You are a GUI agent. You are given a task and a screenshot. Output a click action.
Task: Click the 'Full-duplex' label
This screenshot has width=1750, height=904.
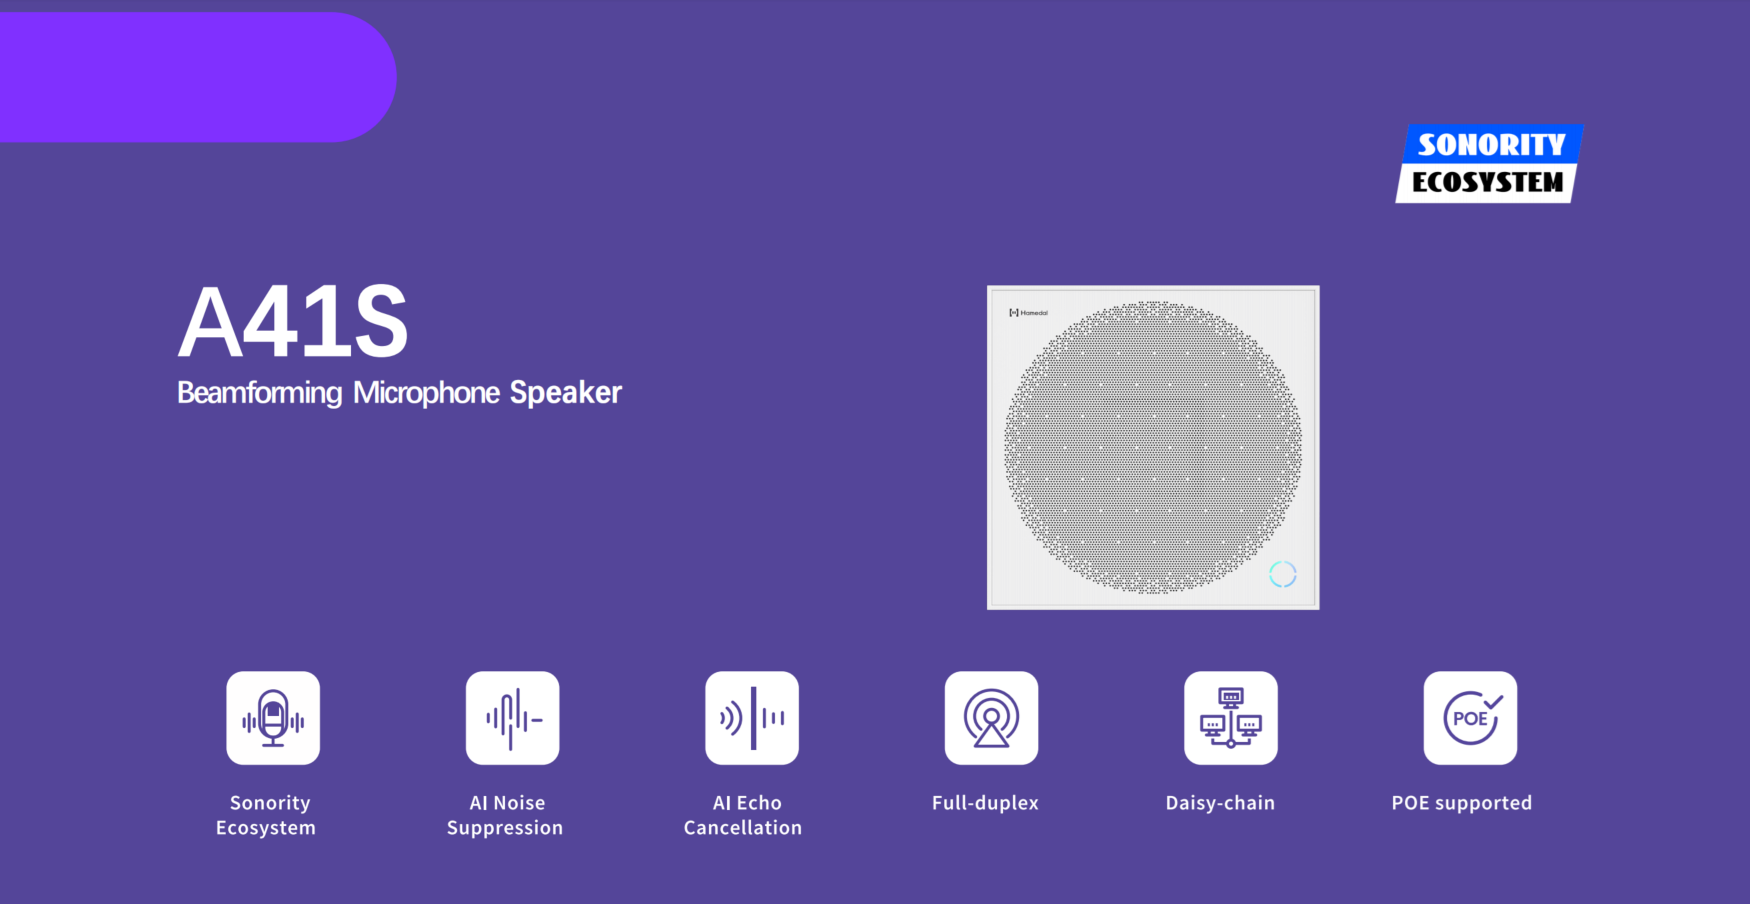(985, 803)
